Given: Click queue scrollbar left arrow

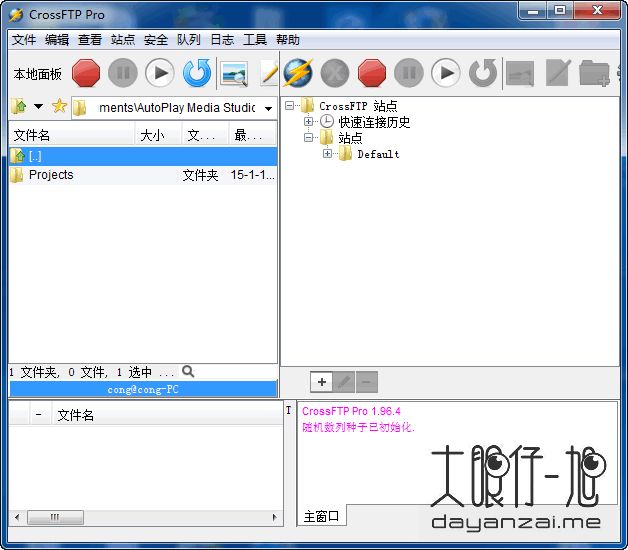Looking at the screenshot, I should click(17, 517).
